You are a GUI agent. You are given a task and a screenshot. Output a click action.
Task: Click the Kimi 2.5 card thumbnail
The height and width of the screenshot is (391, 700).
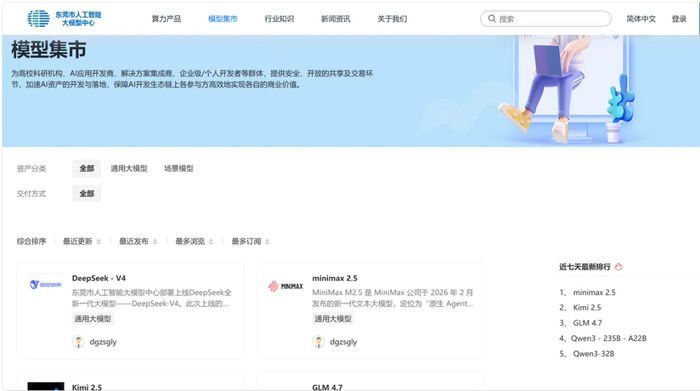click(46, 386)
